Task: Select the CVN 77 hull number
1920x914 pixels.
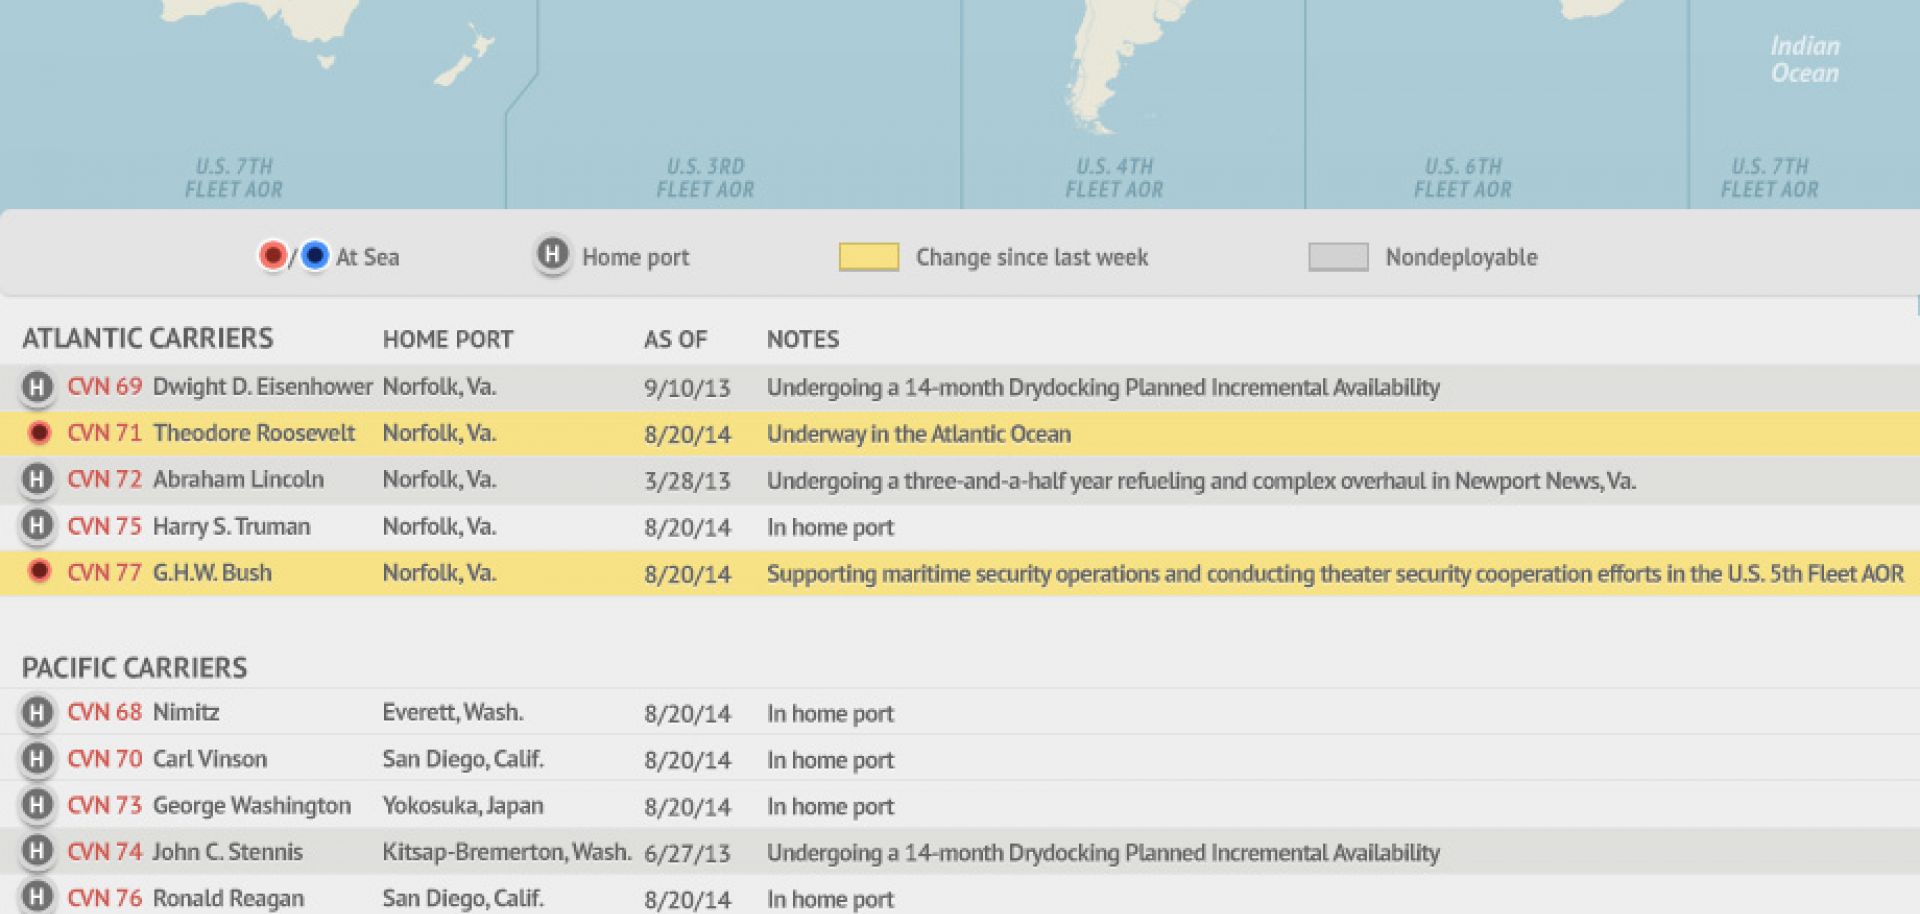Action: [x=105, y=572]
